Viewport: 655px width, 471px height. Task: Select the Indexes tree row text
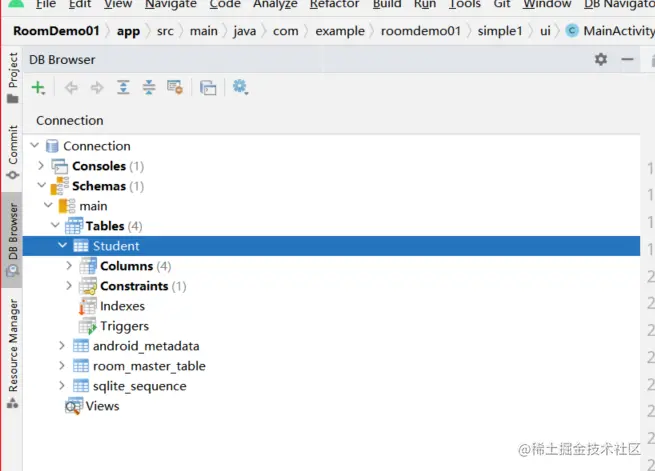[122, 306]
